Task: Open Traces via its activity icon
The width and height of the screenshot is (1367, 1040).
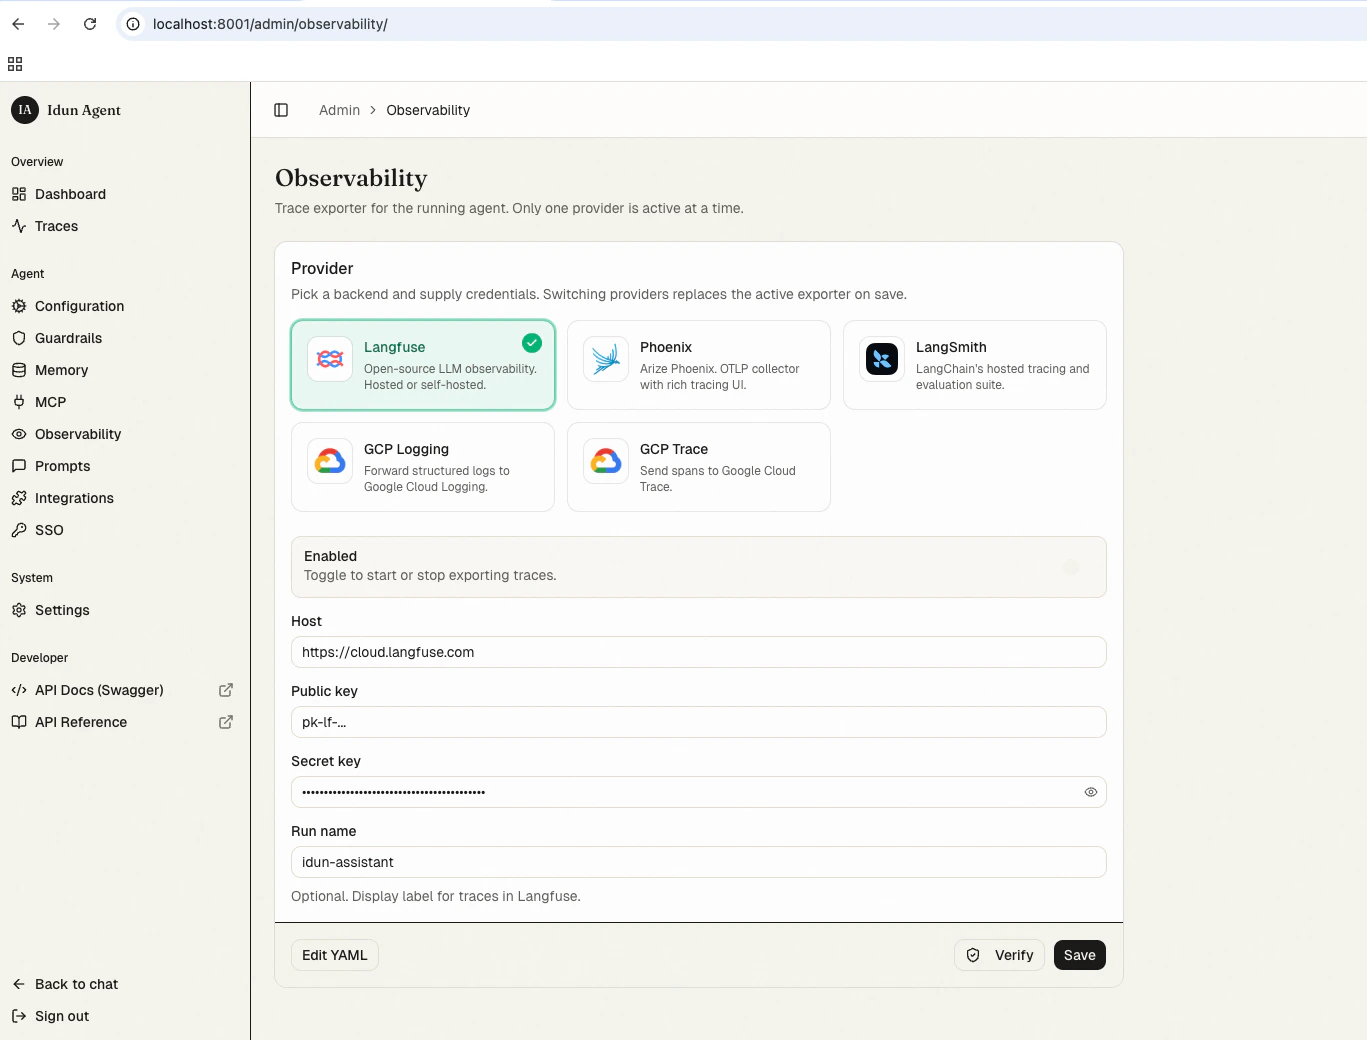Action: coord(19,226)
